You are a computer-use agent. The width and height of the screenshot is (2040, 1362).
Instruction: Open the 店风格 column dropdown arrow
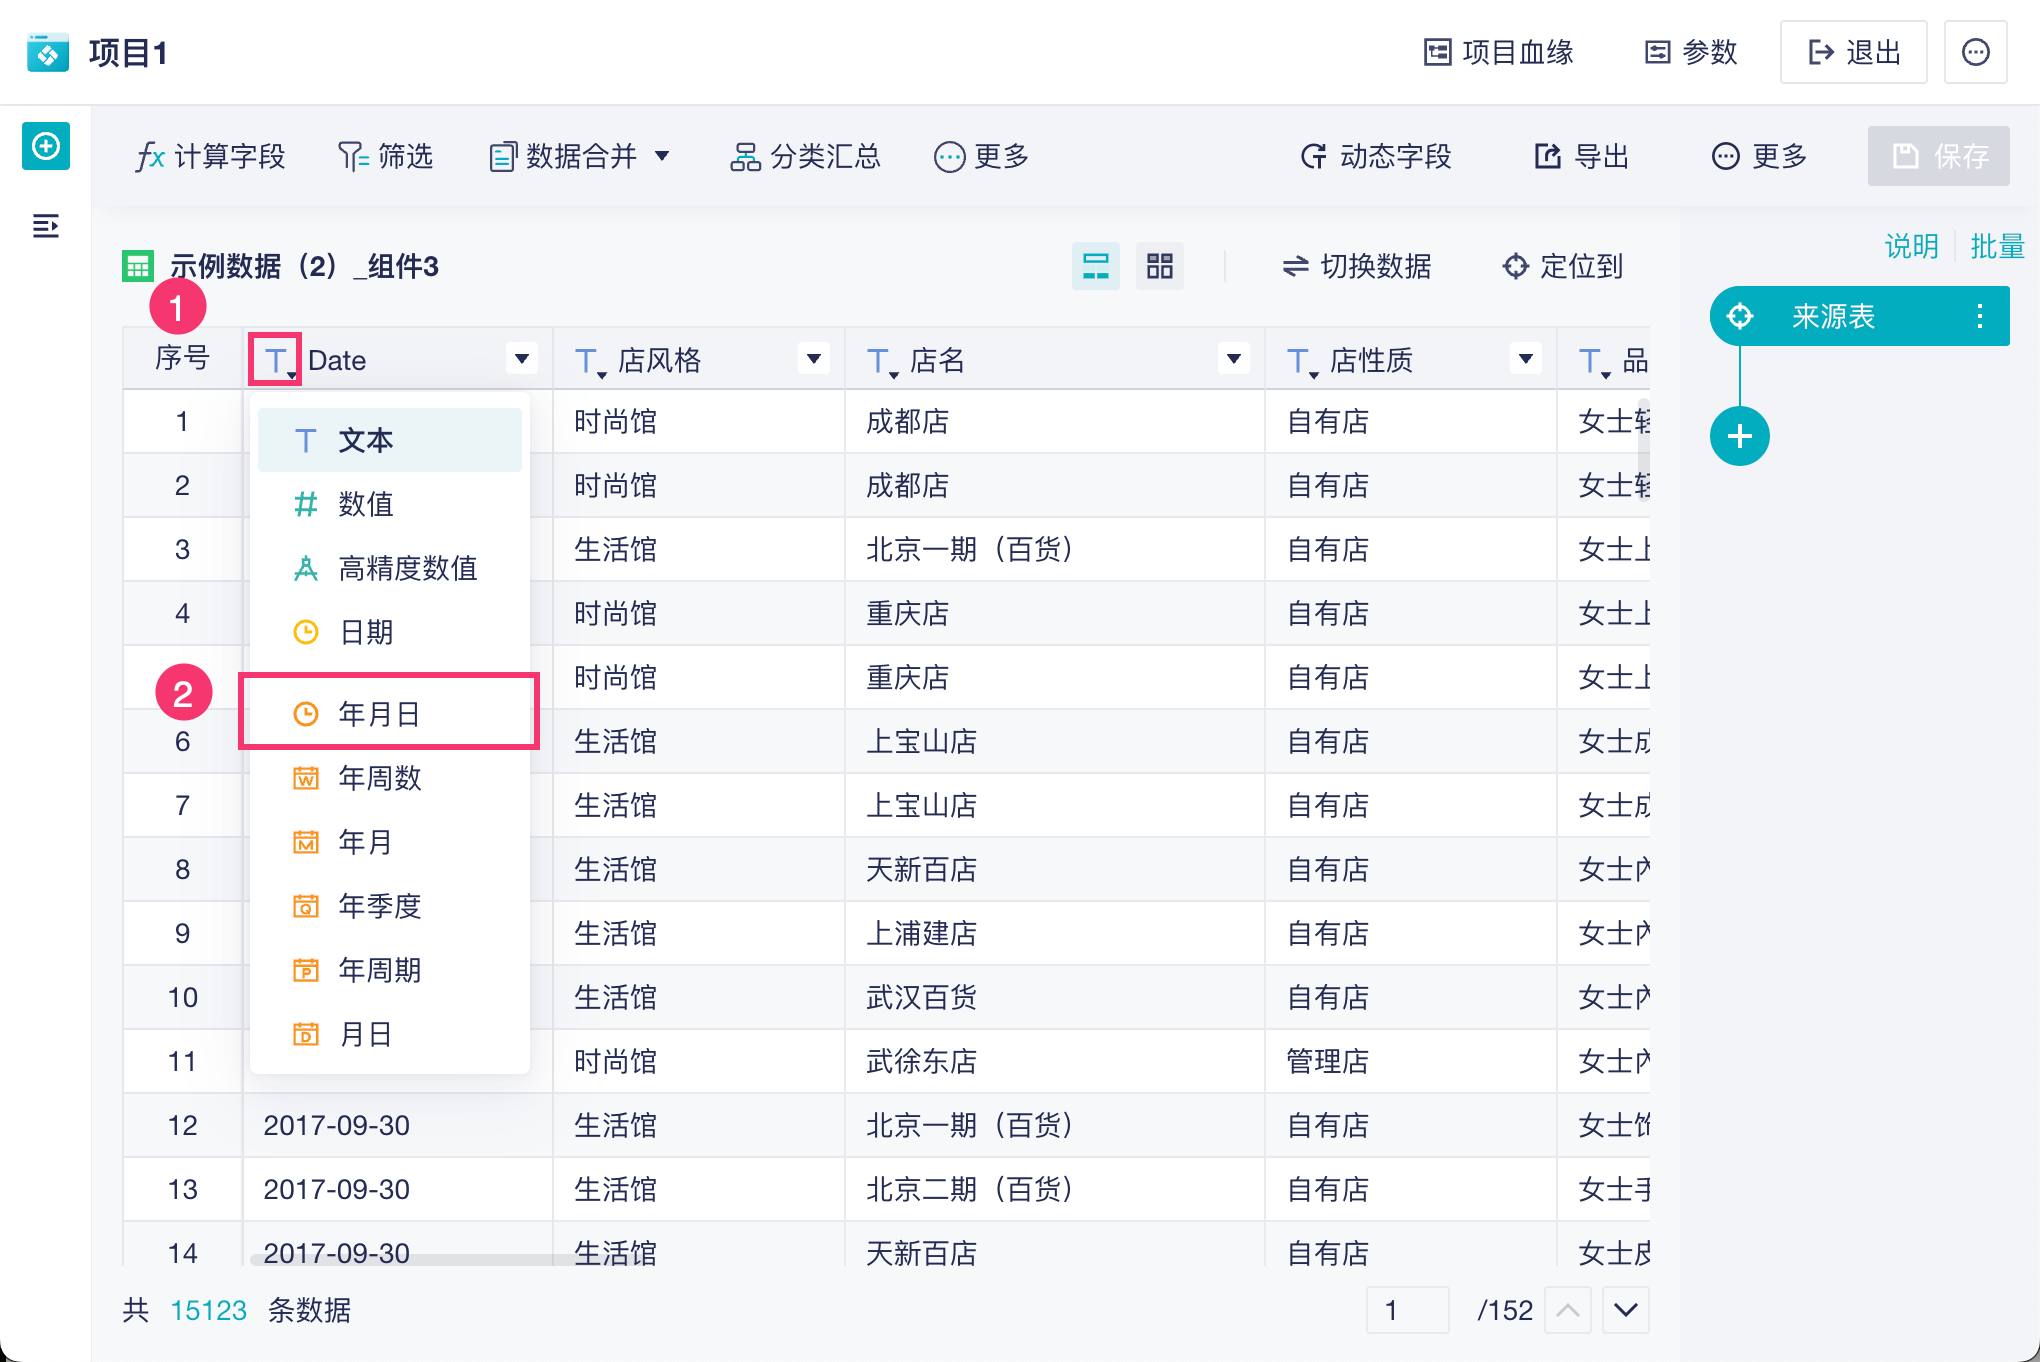tap(814, 359)
